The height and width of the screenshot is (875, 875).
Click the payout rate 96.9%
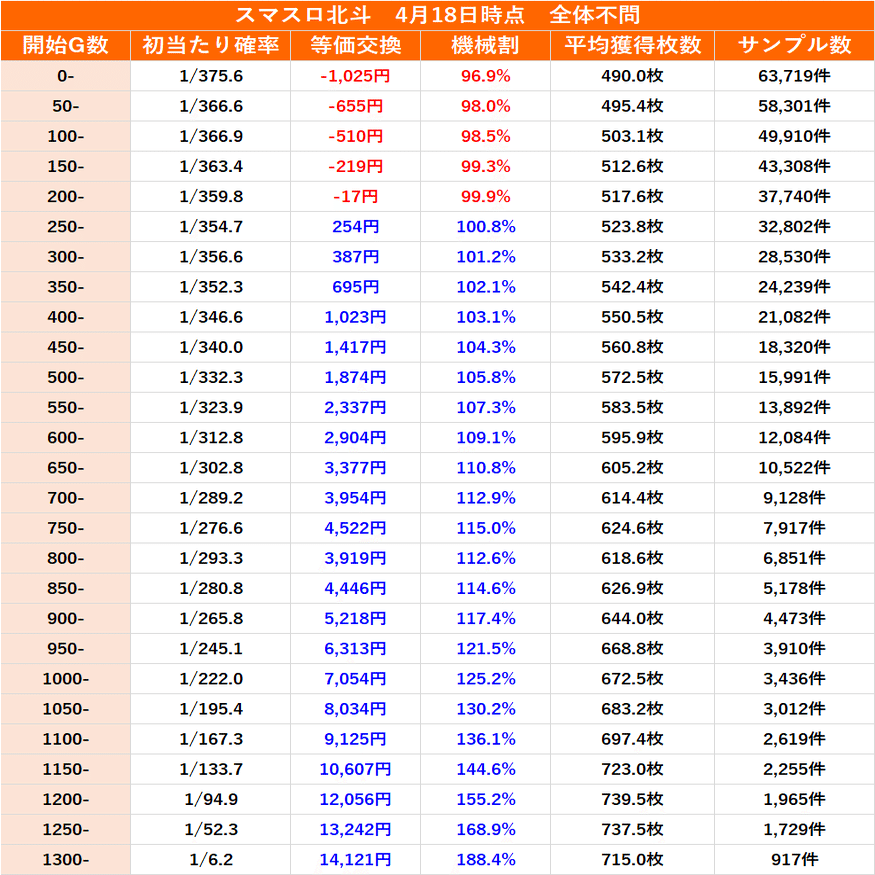point(485,76)
